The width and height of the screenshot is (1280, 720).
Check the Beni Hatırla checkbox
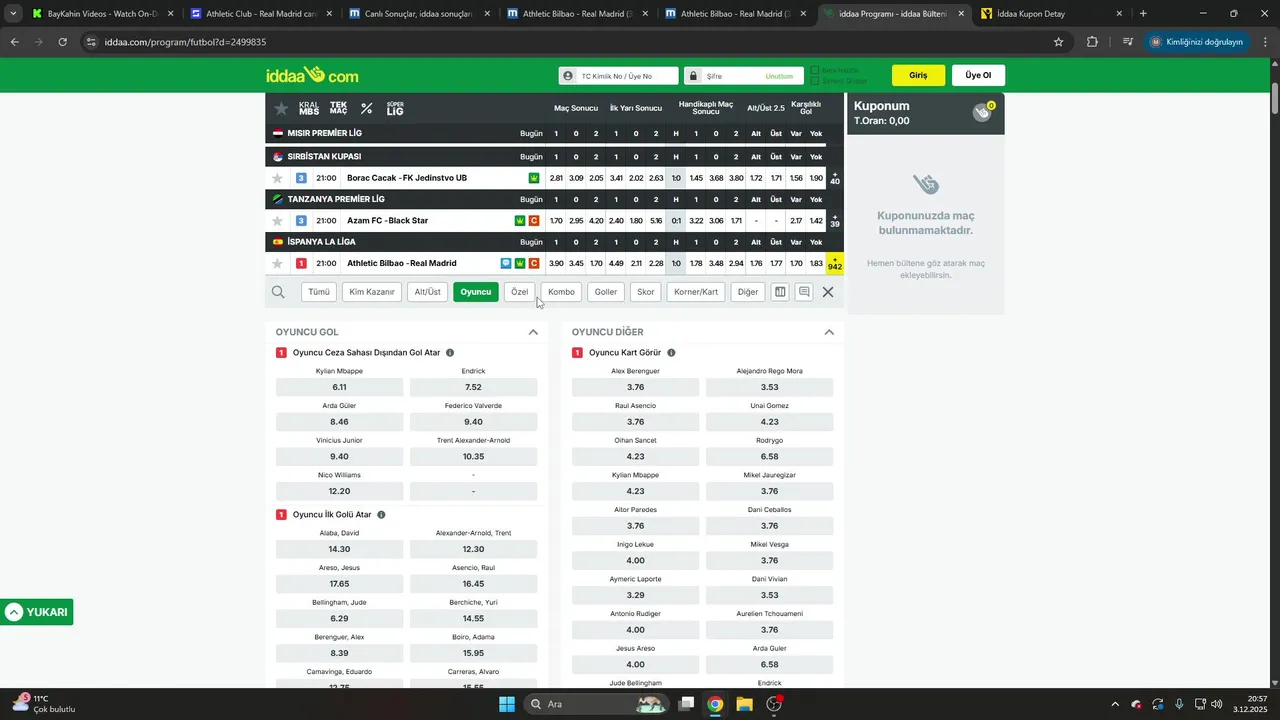click(815, 70)
